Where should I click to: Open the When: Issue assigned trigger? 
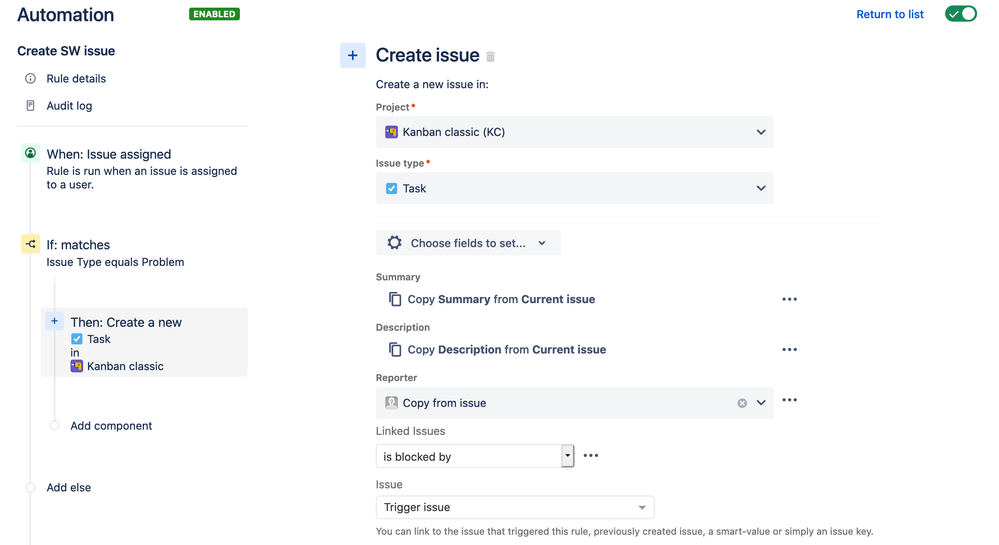108,154
